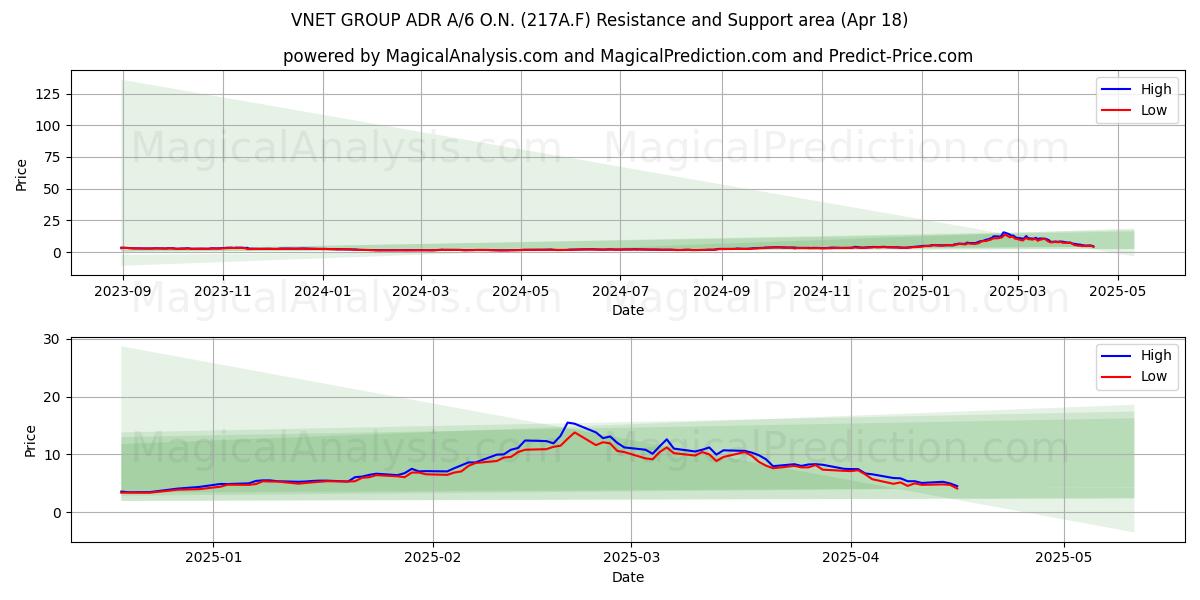This screenshot has height=600, width=1200.
Task: Click the '2024-01' tick label on top chart
Action: click(x=323, y=291)
